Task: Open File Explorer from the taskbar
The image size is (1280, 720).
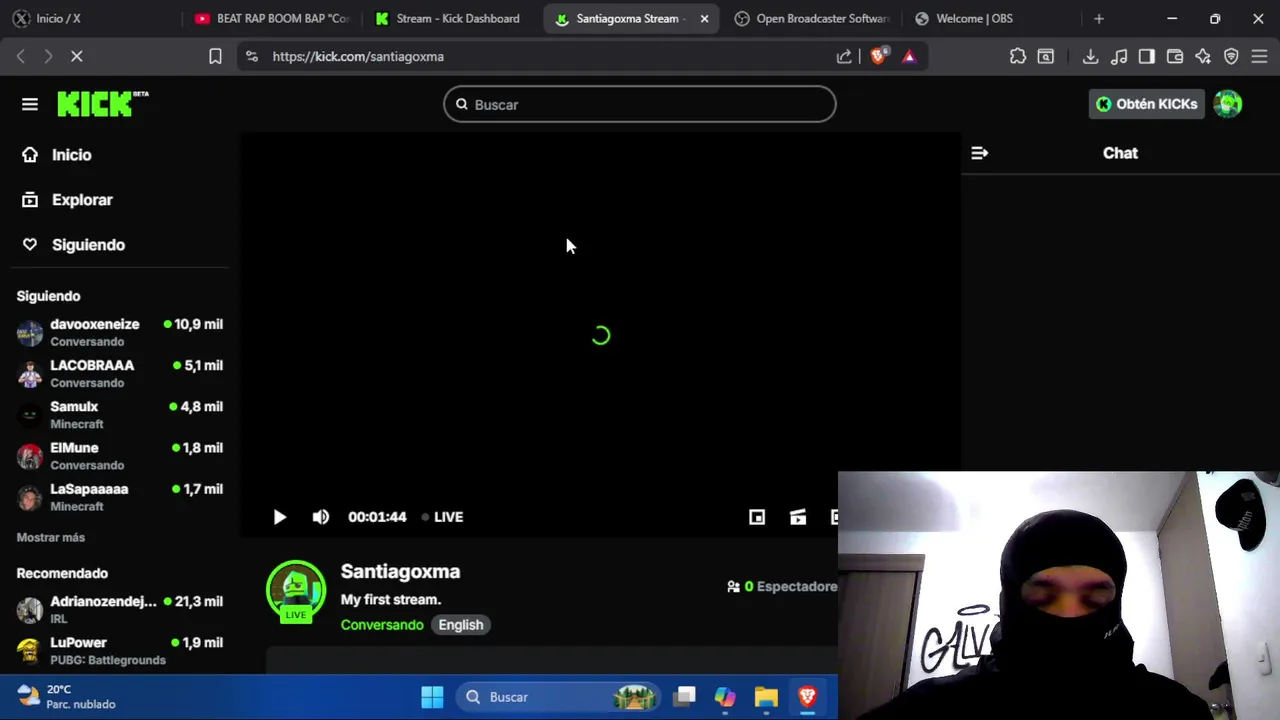Action: tap(766, 697)
